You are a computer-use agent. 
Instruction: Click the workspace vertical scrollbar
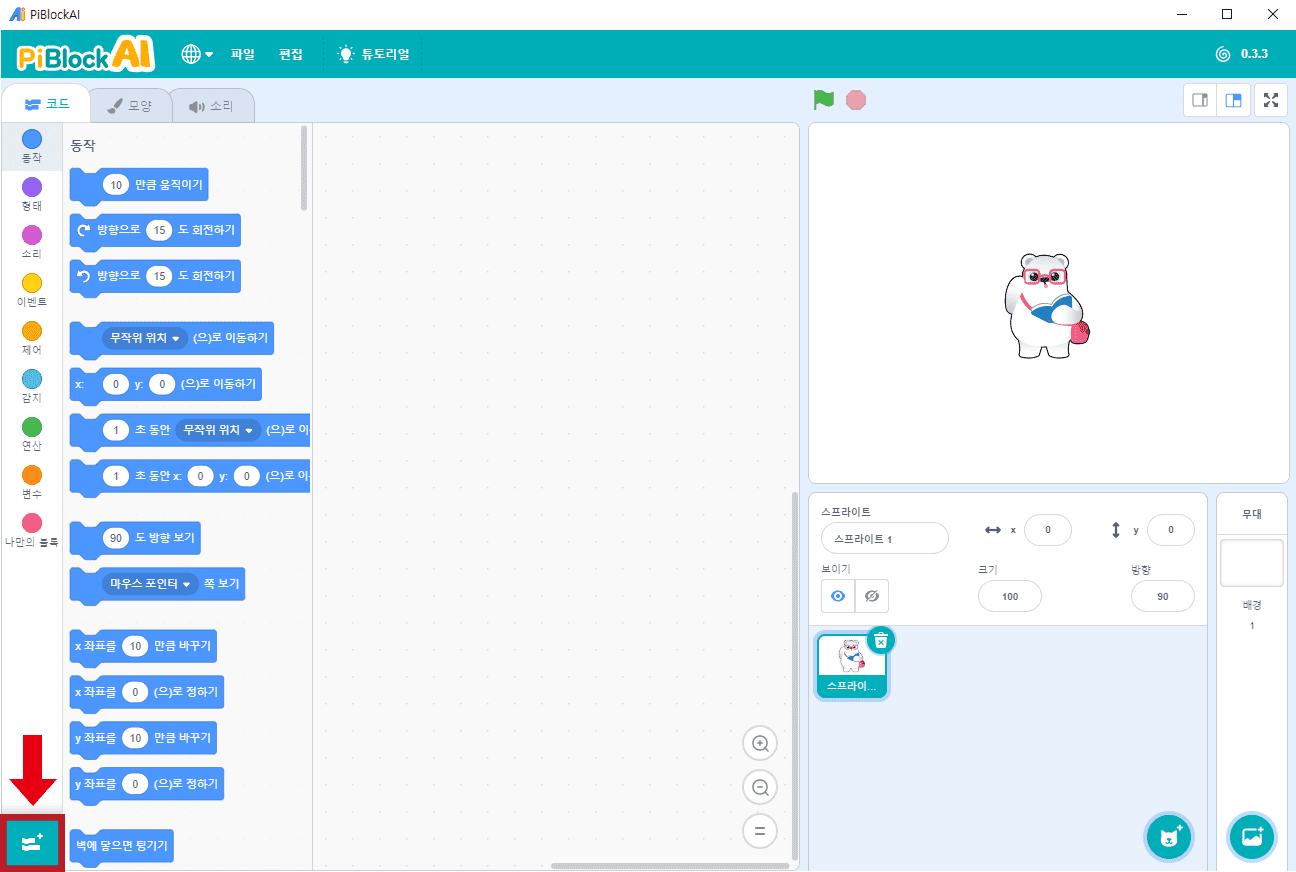pos(795,675)
